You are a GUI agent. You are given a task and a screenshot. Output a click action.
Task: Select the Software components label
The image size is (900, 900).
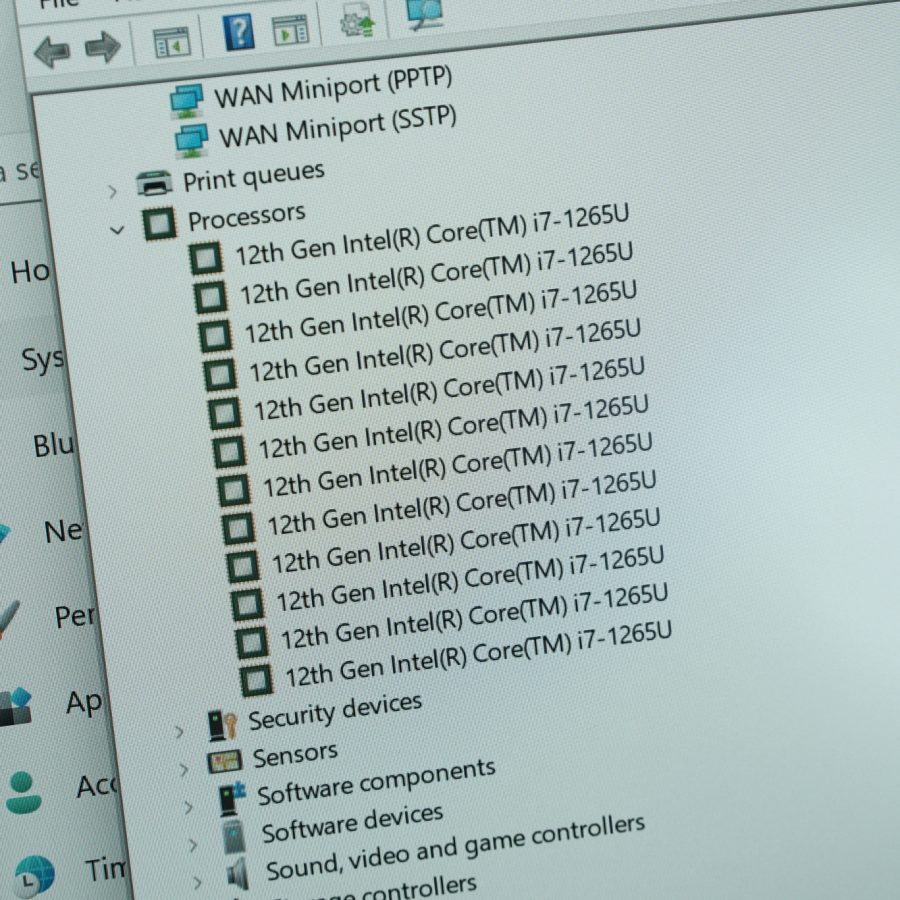[377, 782]
